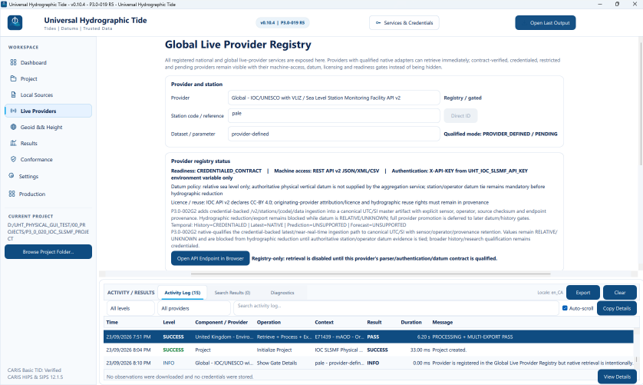Toggle the Auto-scroll checkbox
The width and height of the screenshot is (643, 385).
point(565,308)
